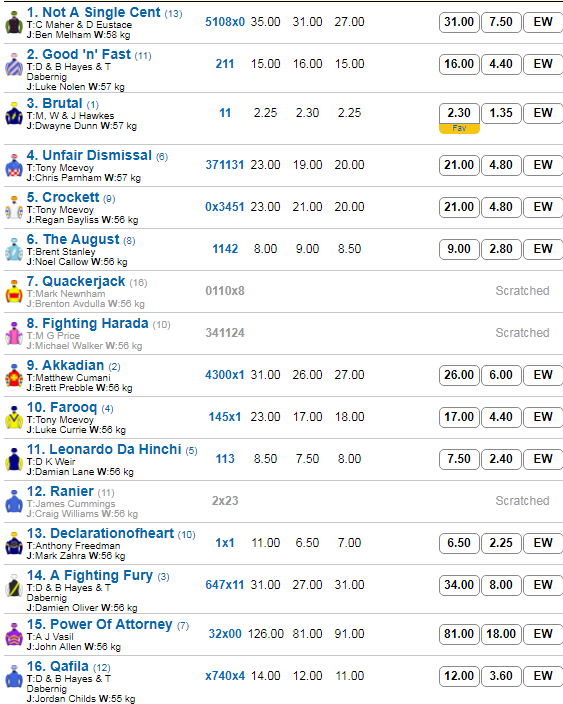This screenshot has width=563, height=704.
Task: Choose EW bet for Qafila
Action: click(543, 676)
